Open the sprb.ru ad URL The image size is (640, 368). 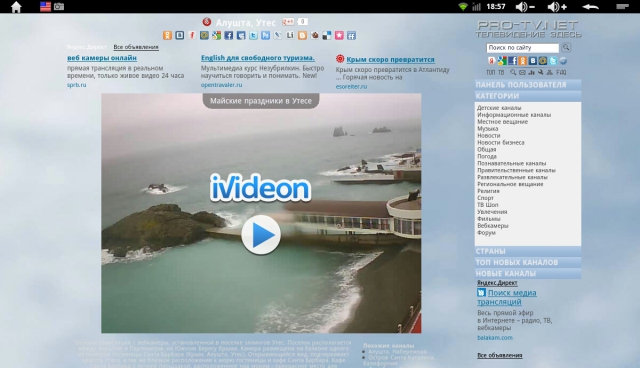pyautogui.click(x=77, y=85)
